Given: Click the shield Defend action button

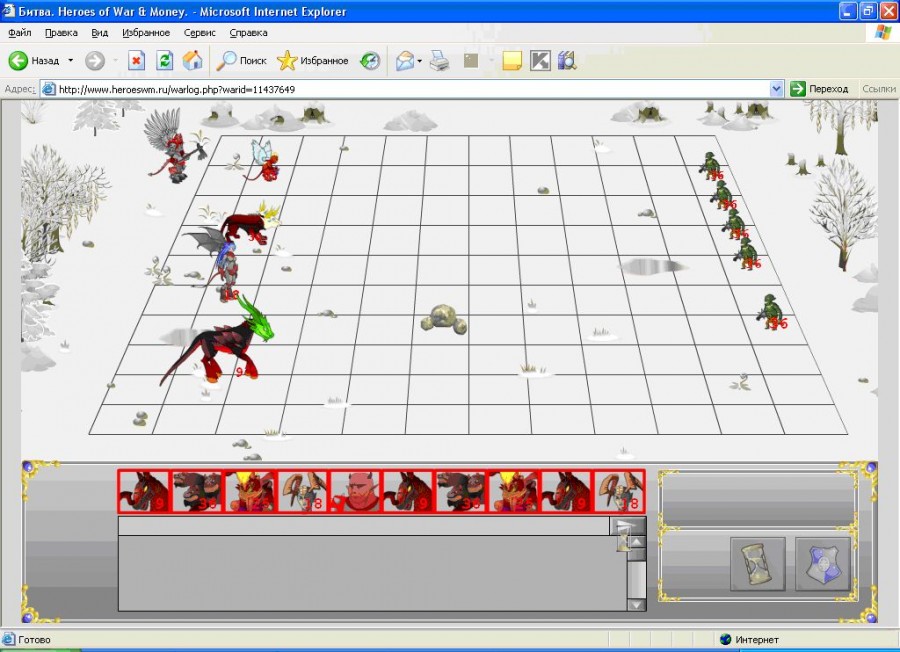Looking at the screenshot, I should coord(823,564).
